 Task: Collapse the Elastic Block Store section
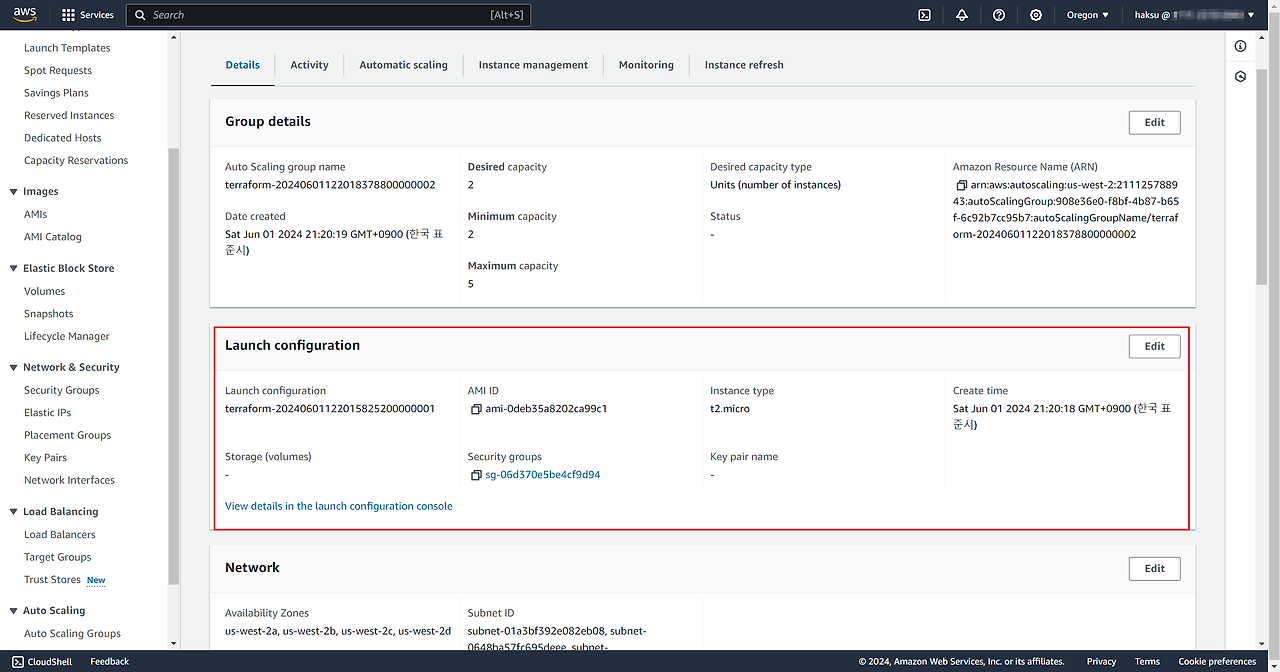click(x=14, y=269)
